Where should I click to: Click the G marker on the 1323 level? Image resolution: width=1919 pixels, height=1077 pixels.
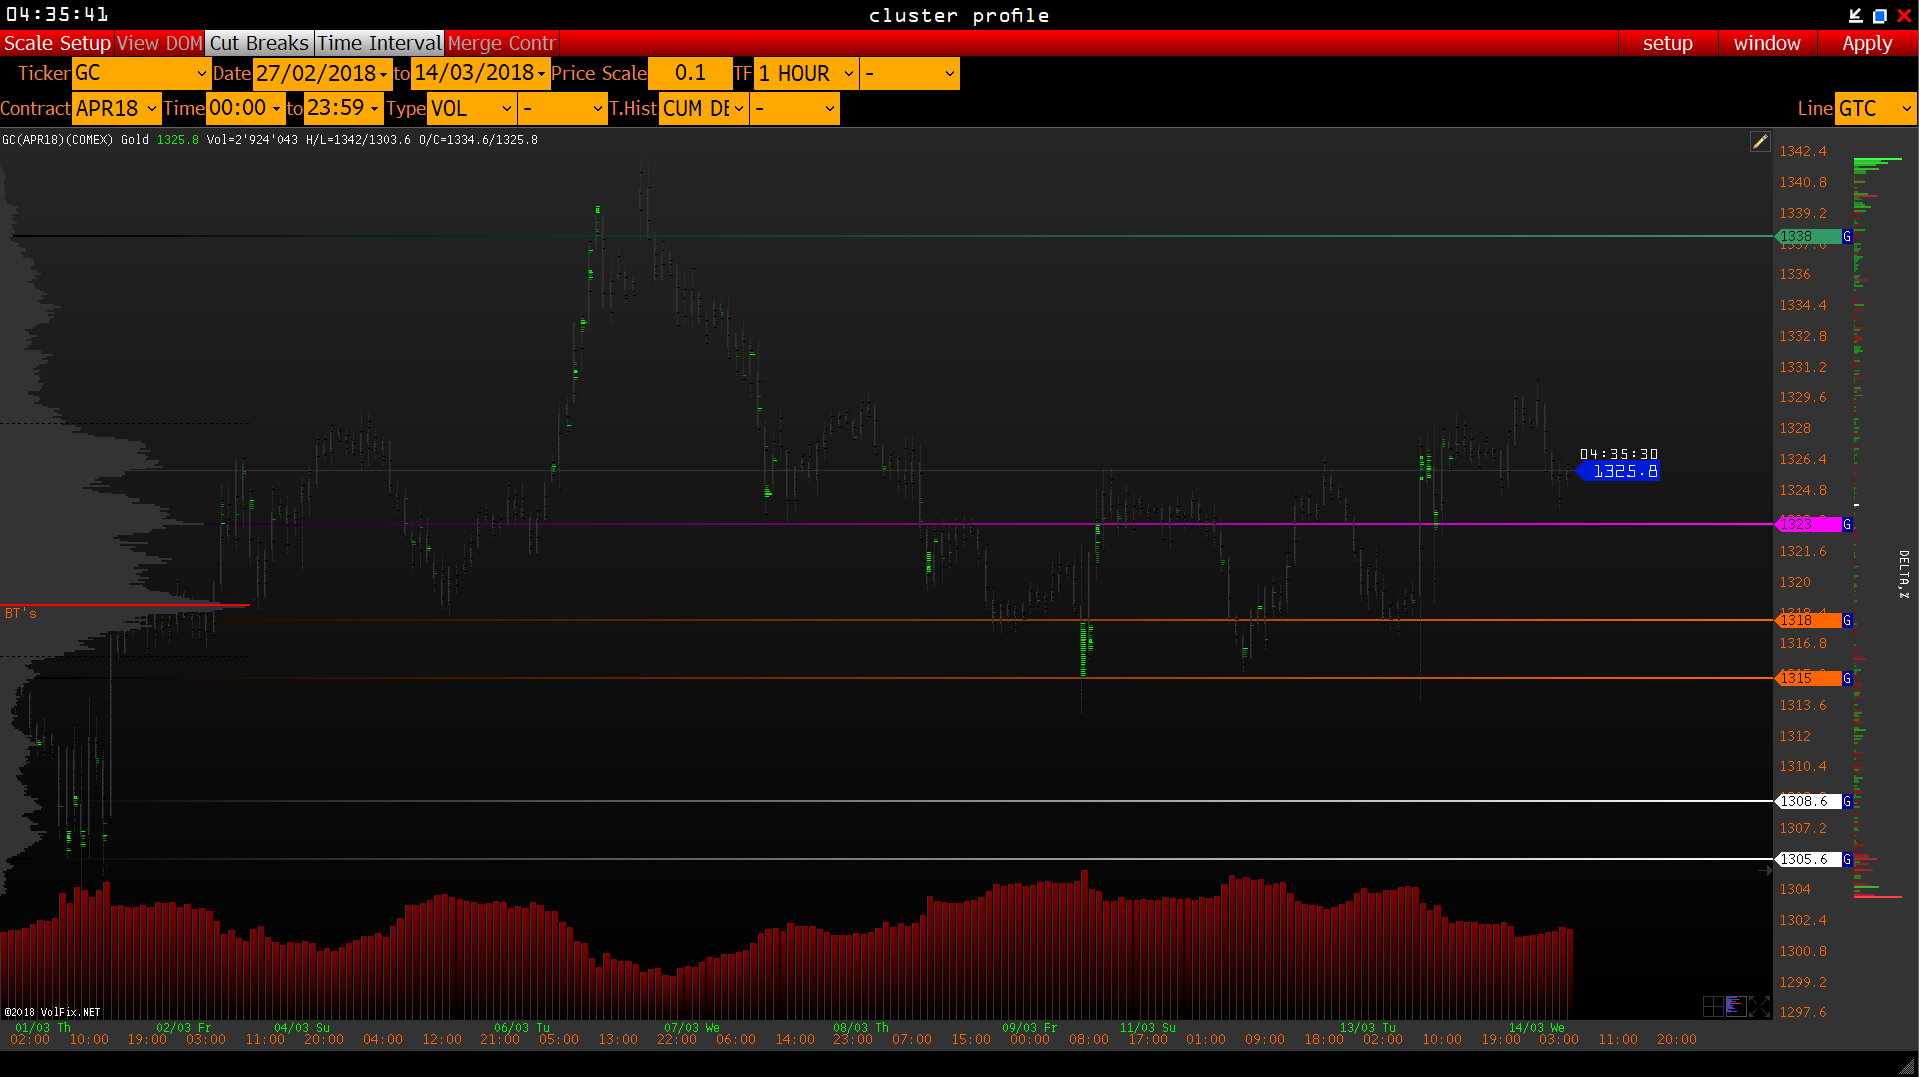tap(1847, 525)
